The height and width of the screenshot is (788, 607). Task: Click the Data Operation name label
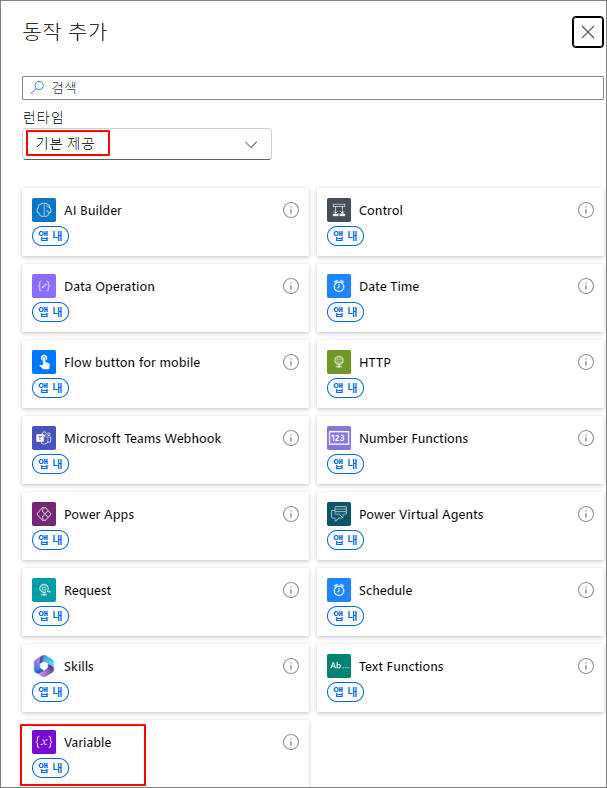click(110, 286)
